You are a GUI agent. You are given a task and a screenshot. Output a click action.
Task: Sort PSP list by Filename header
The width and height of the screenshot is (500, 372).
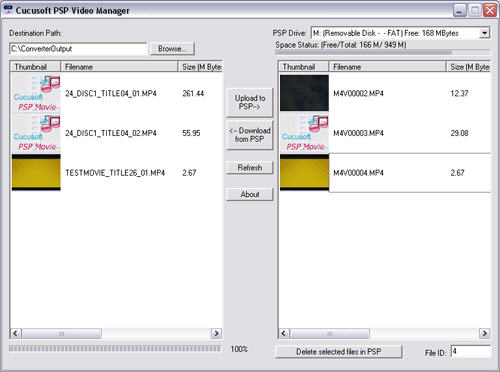[x=387, y=67]
